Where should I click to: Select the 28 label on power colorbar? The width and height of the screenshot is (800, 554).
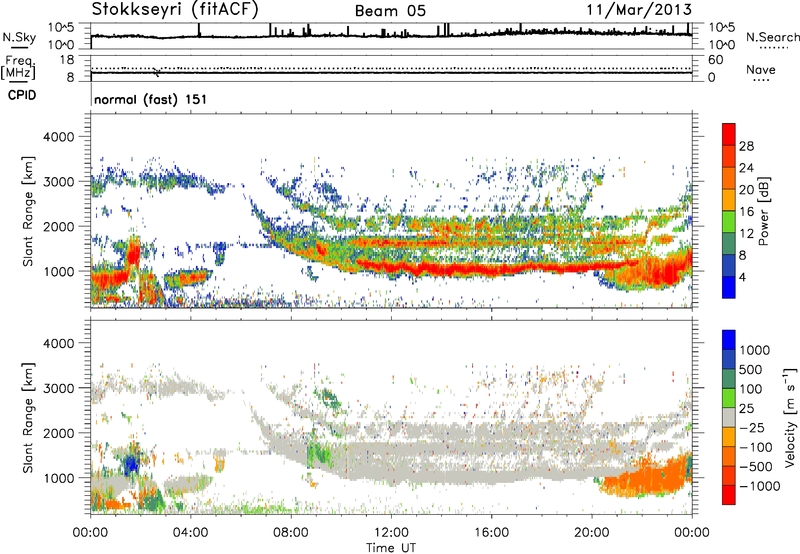[x=746, y=146]
